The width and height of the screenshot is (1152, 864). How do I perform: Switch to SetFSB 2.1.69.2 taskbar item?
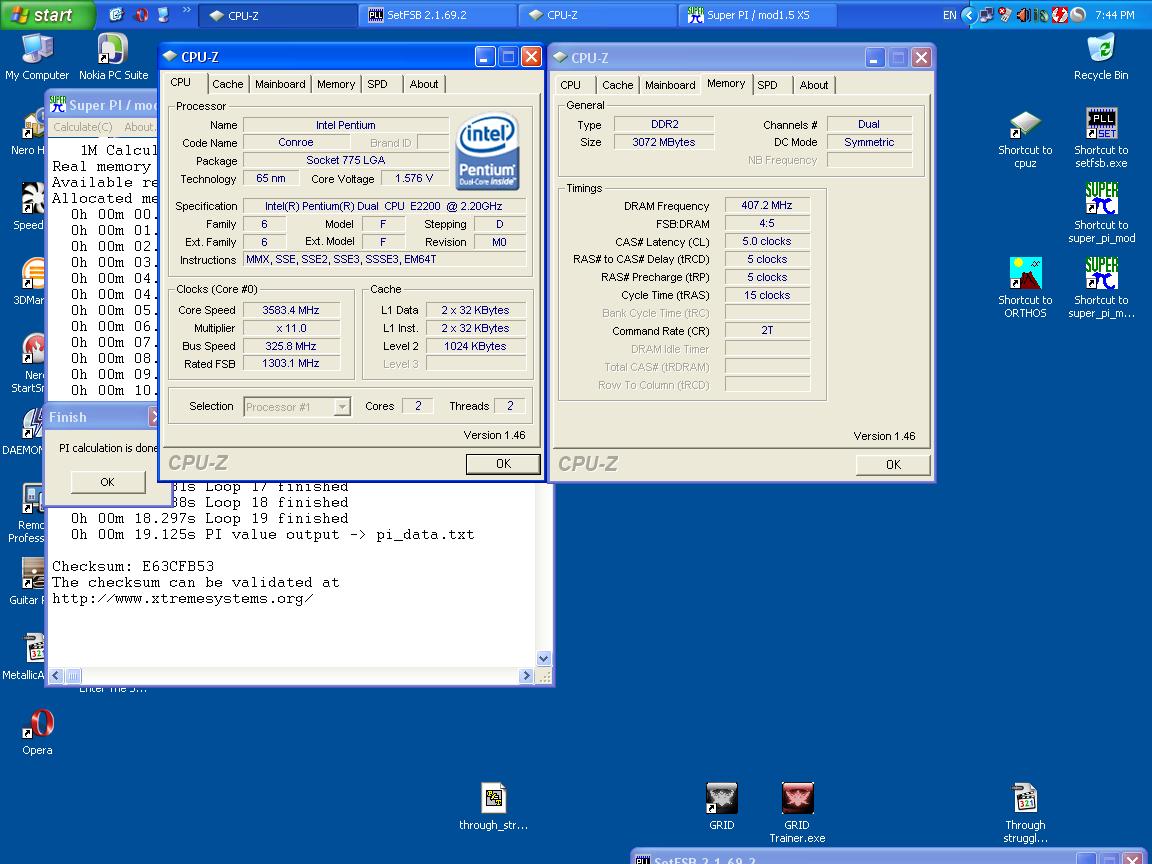(x=439, y=15)
